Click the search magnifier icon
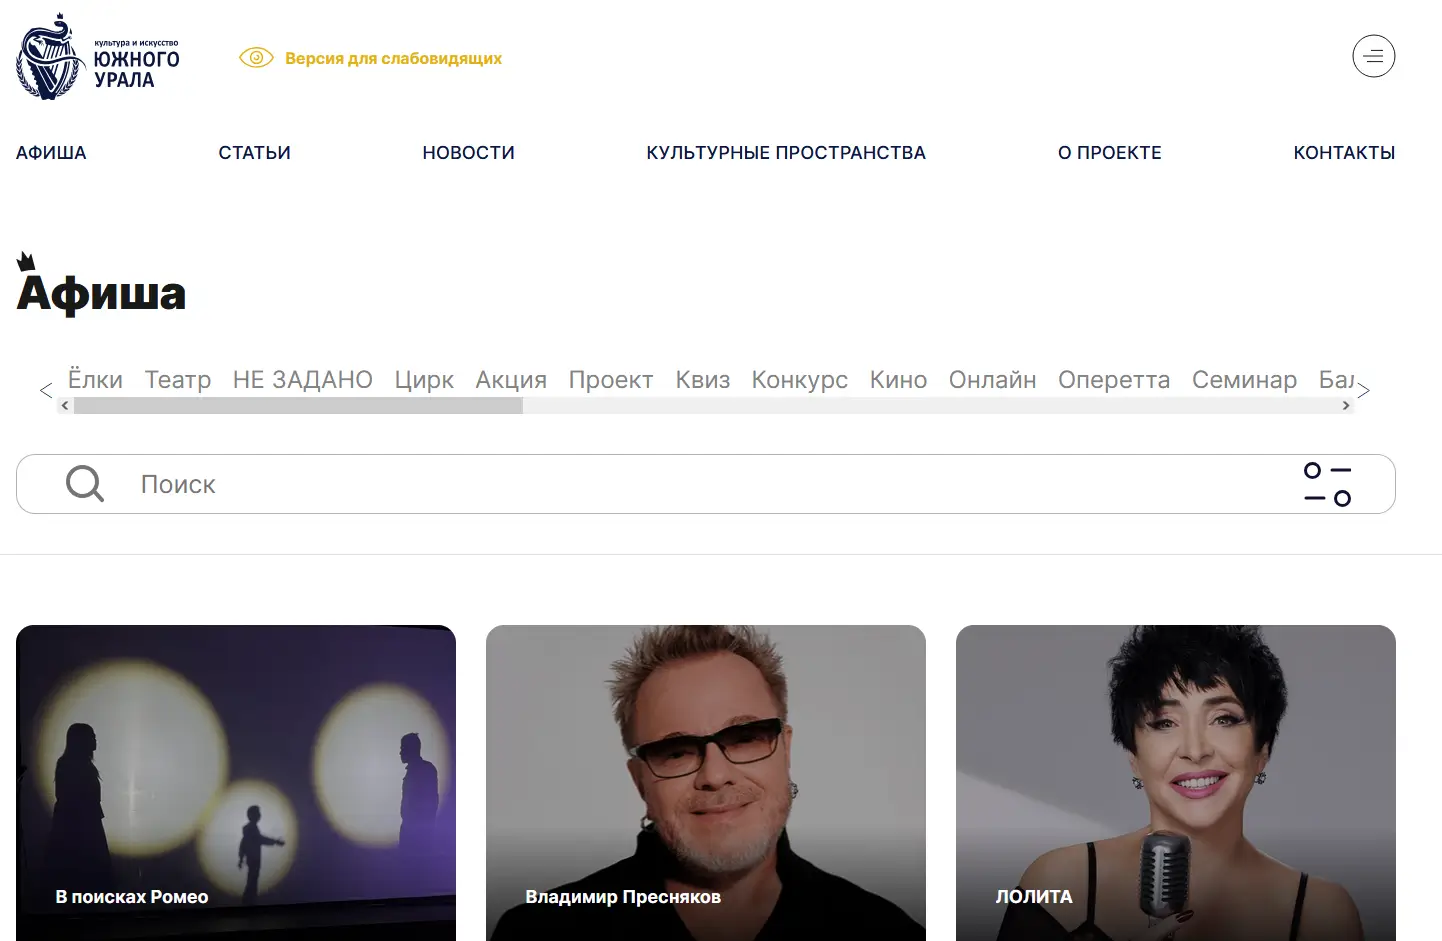Viewport: 1442px width, 941px height. coord(85,484)
